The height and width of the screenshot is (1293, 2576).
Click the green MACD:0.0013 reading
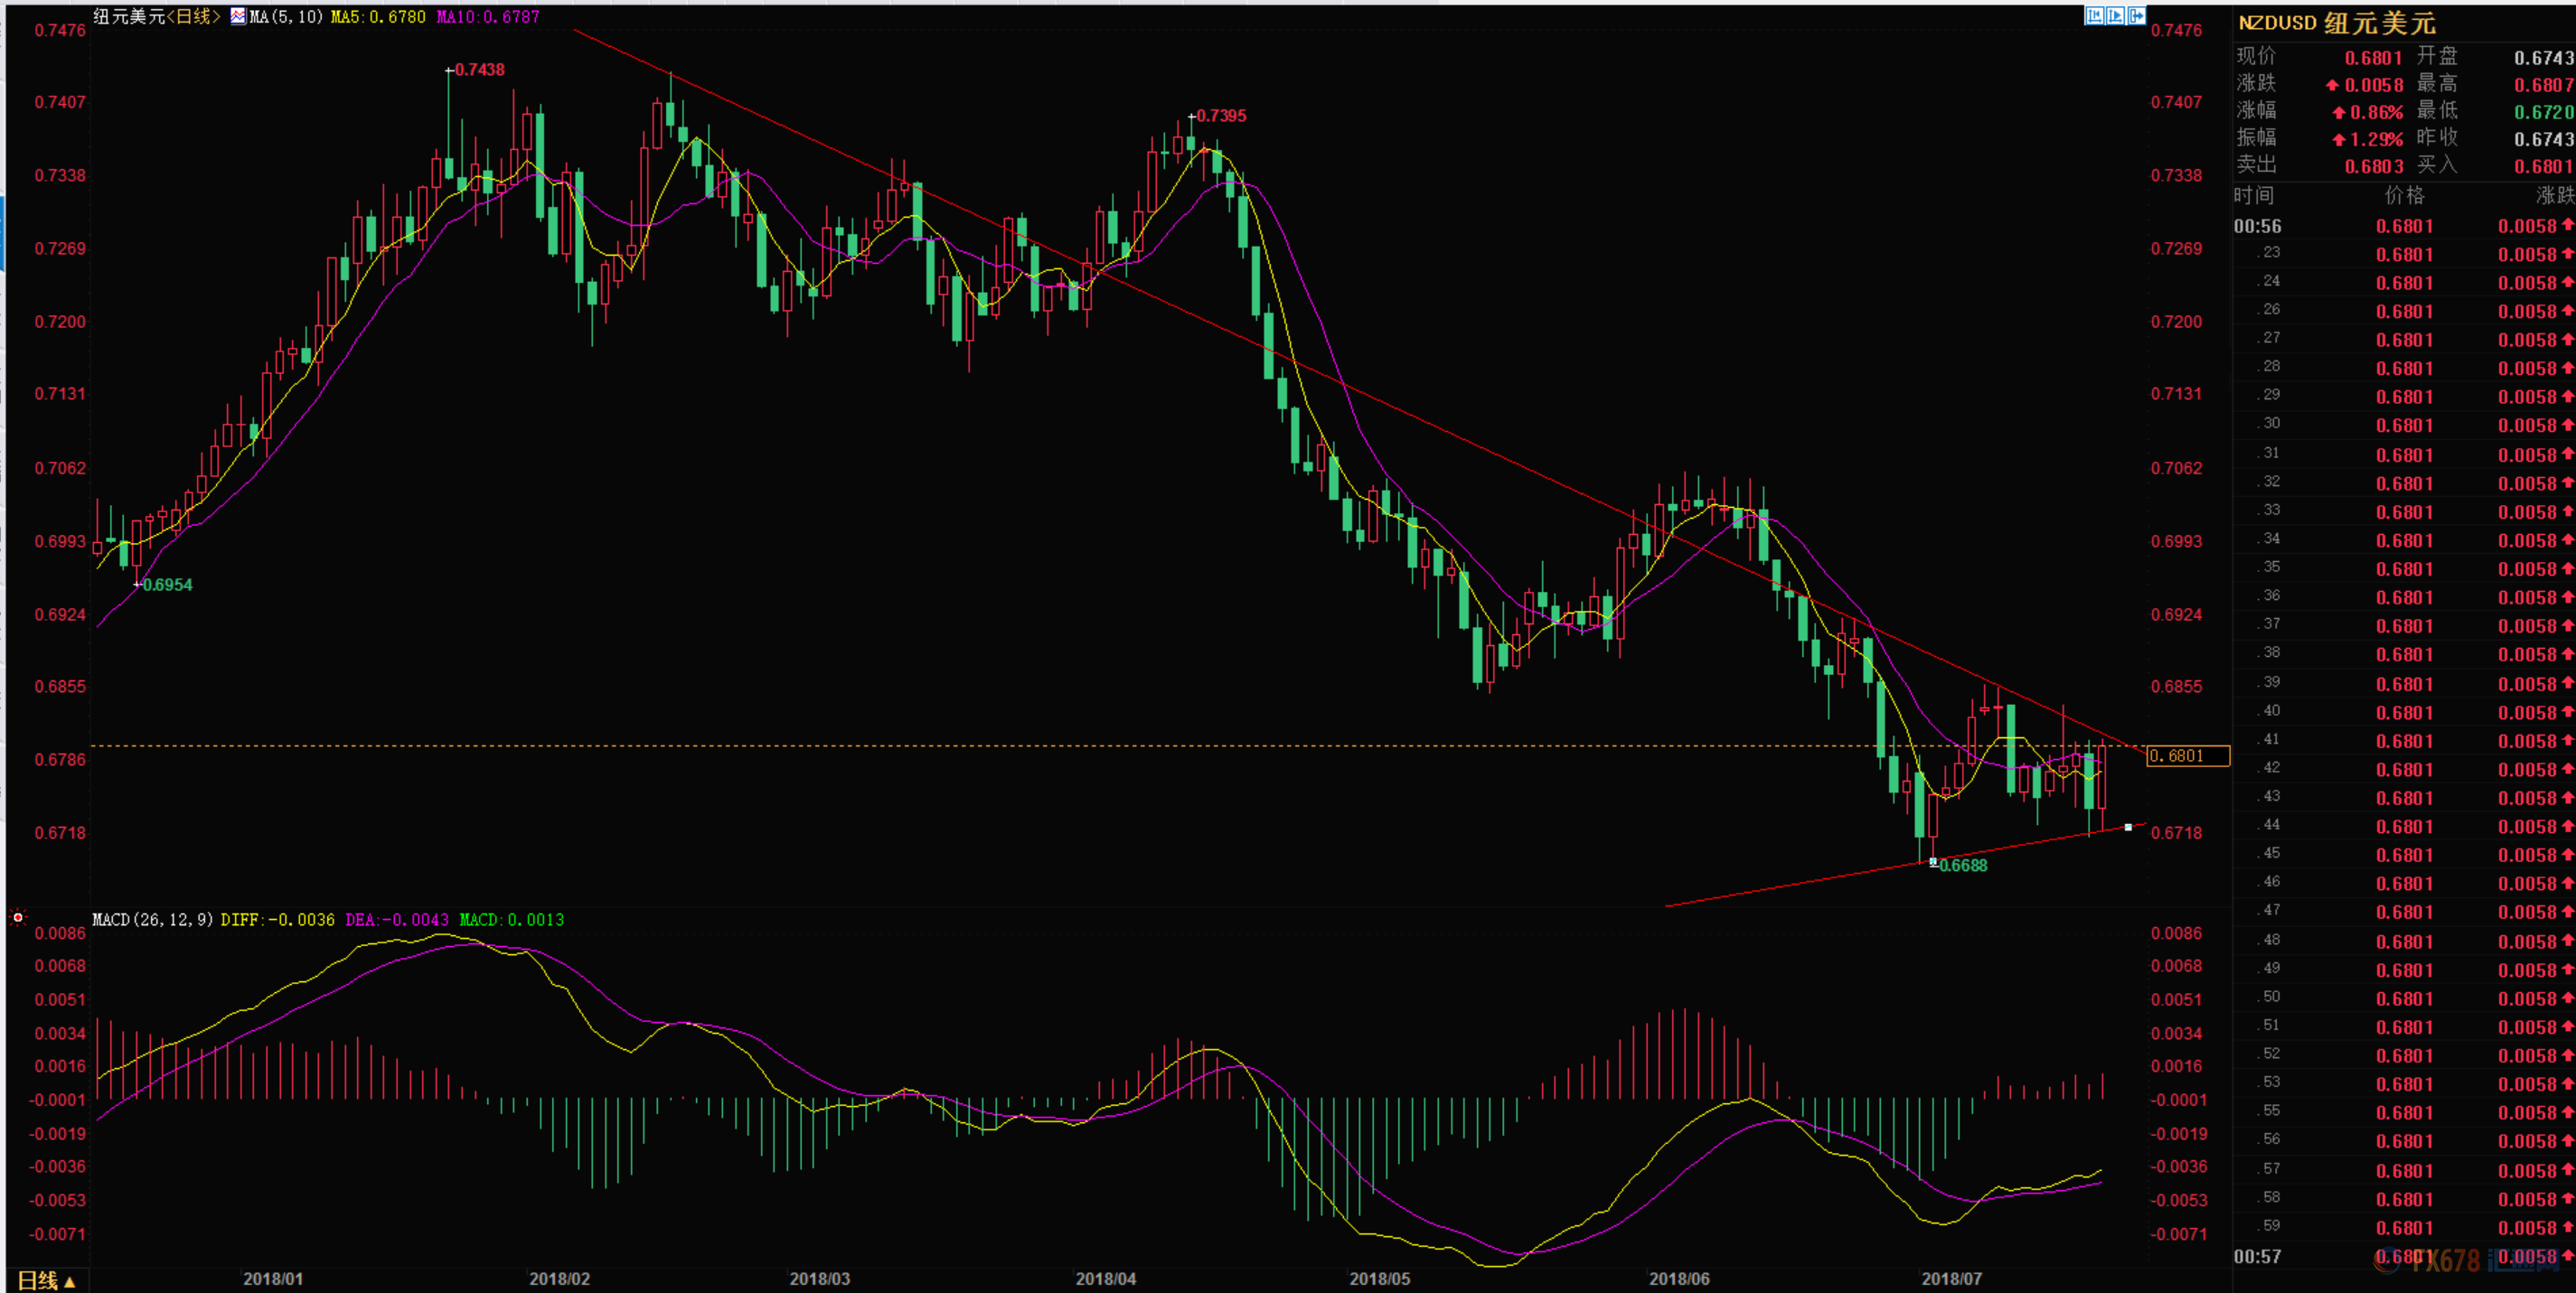point(512,919)
